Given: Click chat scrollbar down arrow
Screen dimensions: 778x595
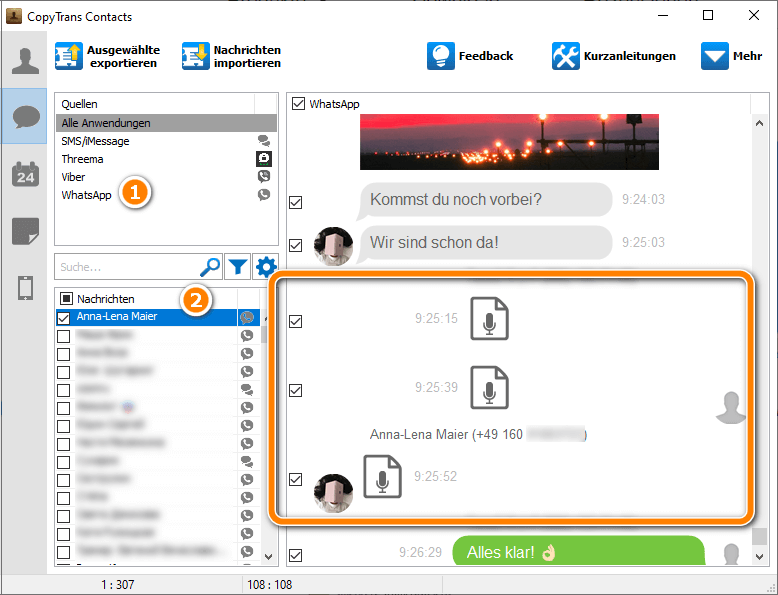Looking at the screenshot, I should [759, 556].
